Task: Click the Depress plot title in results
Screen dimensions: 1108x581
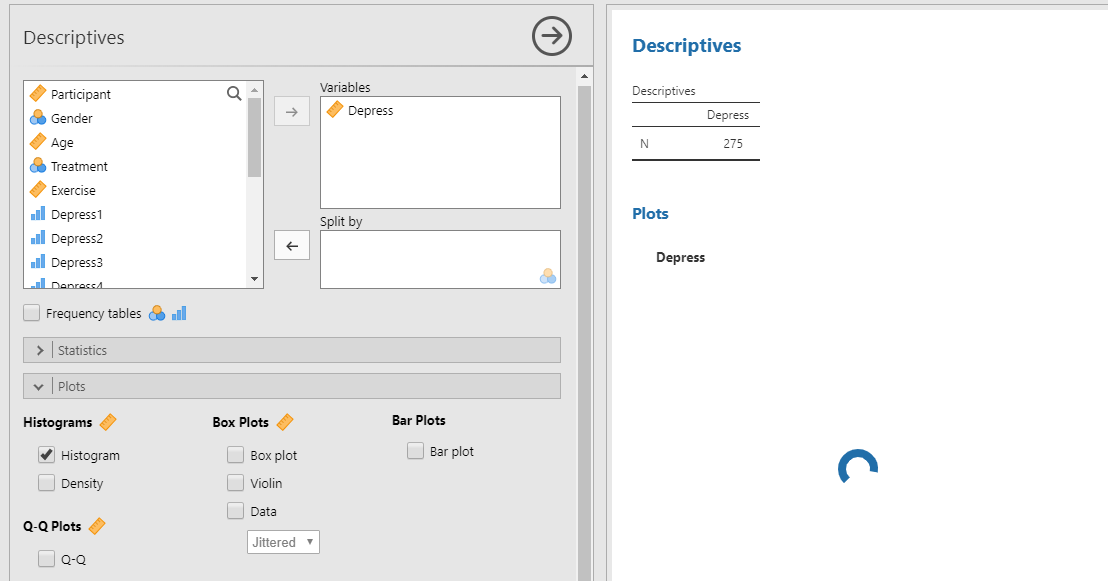Action: click(x=680, y=257)
